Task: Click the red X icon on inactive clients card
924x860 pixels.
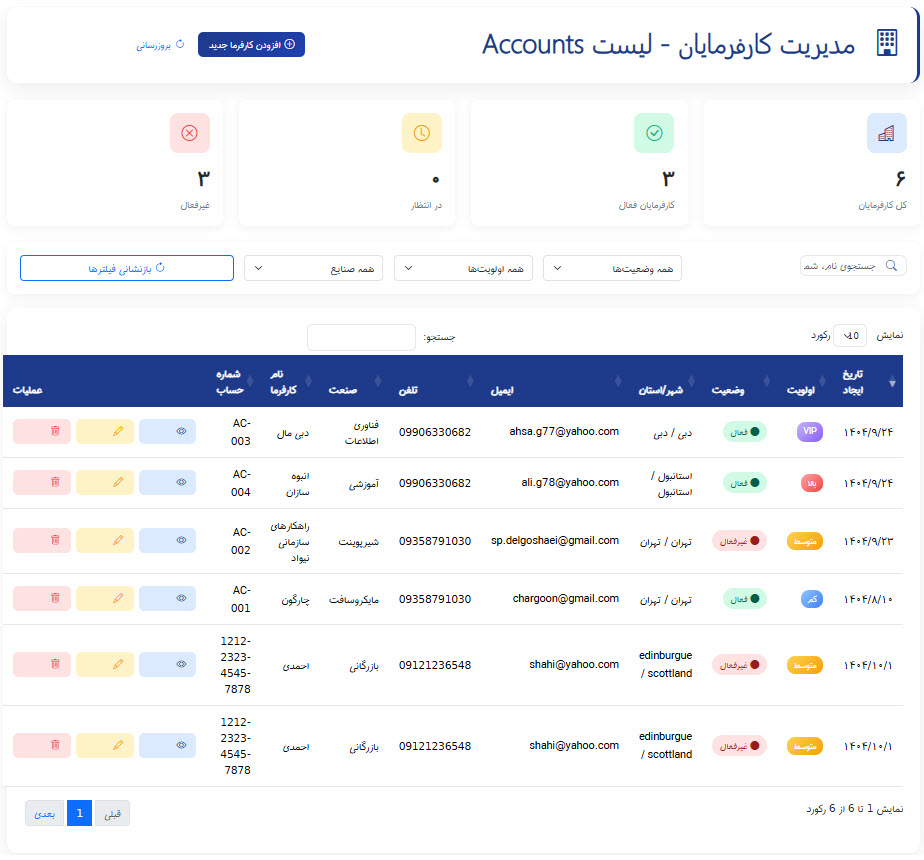Action: pyautogui.click(x=190, y=133)
